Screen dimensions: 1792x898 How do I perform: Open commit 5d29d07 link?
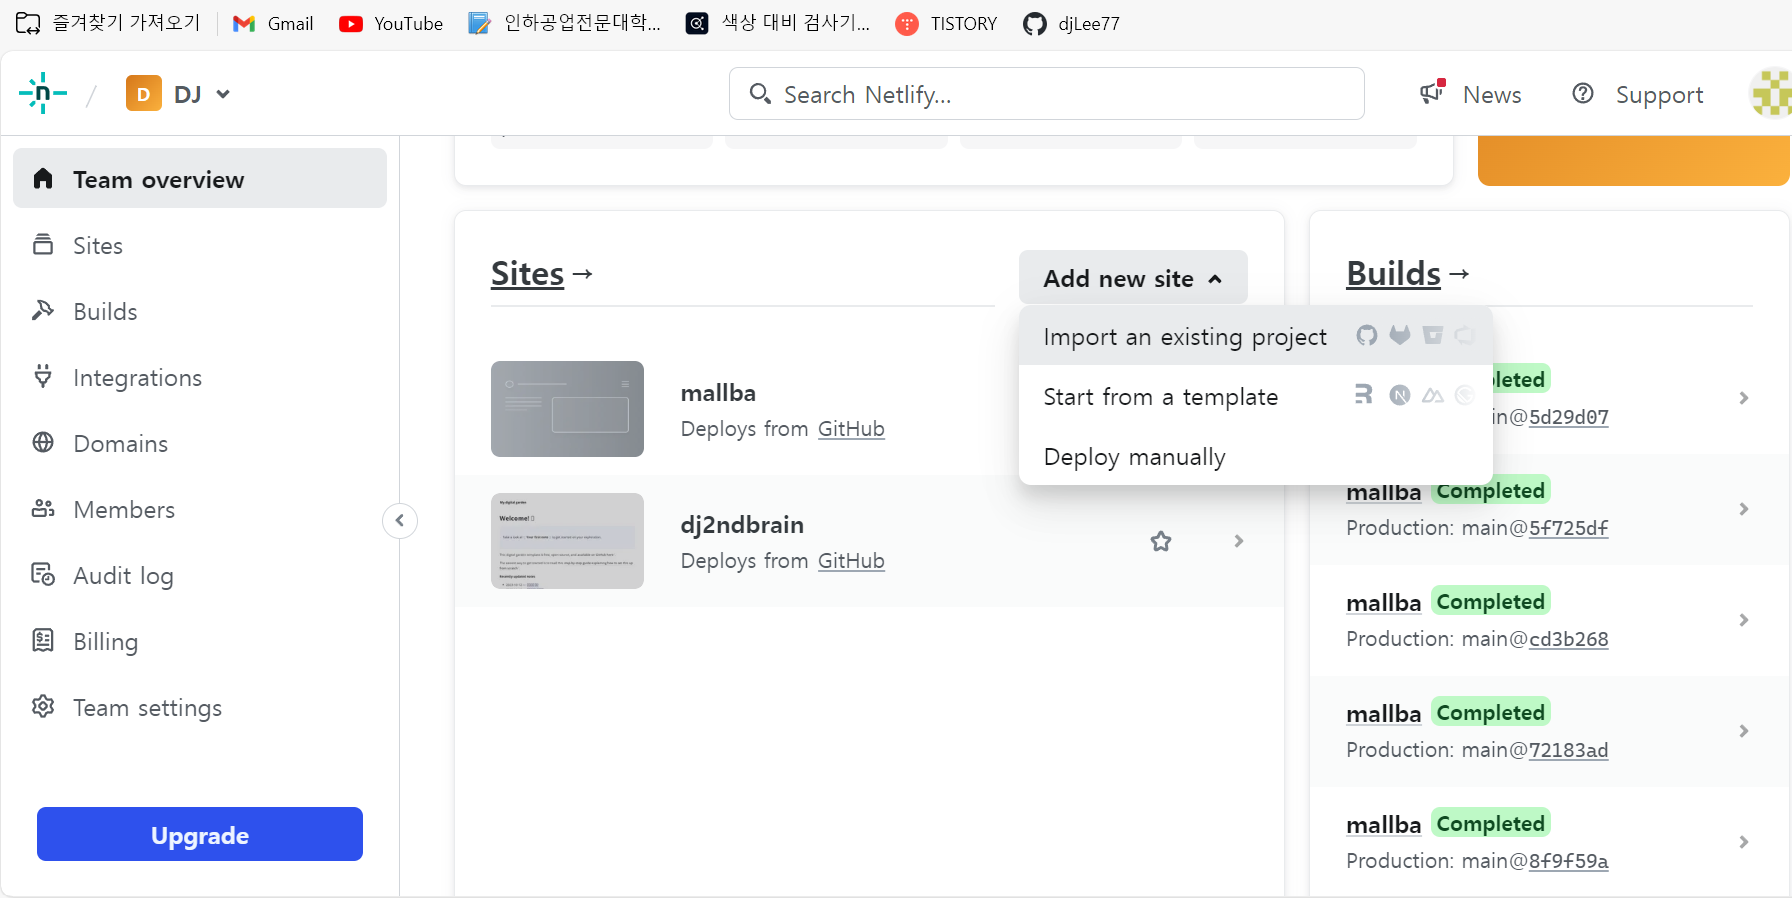tap(1568, 417)
